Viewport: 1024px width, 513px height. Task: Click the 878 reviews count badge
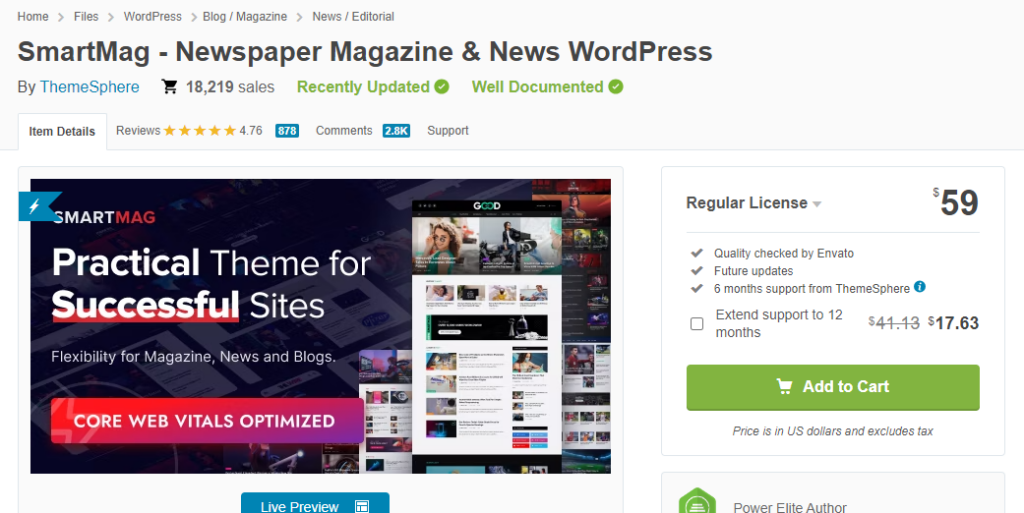point(287,131)
